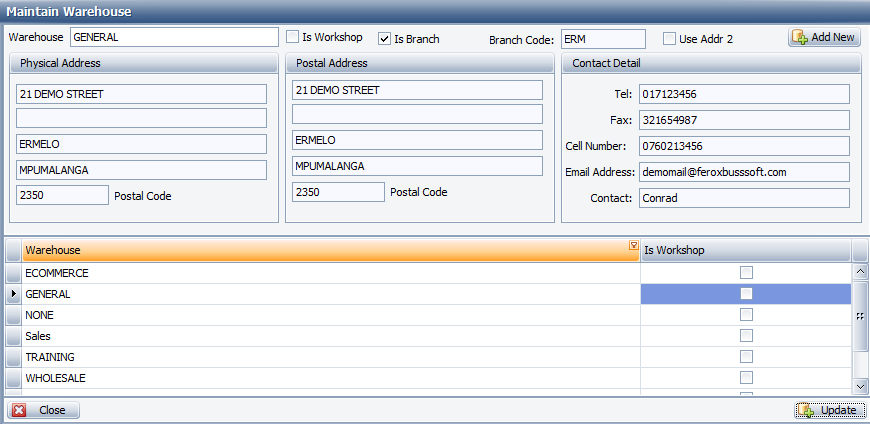The height and width of the screenshot is (424, 870).
Task: Tick Is Workshop for Sales row
Action: (x=746, y=336)
